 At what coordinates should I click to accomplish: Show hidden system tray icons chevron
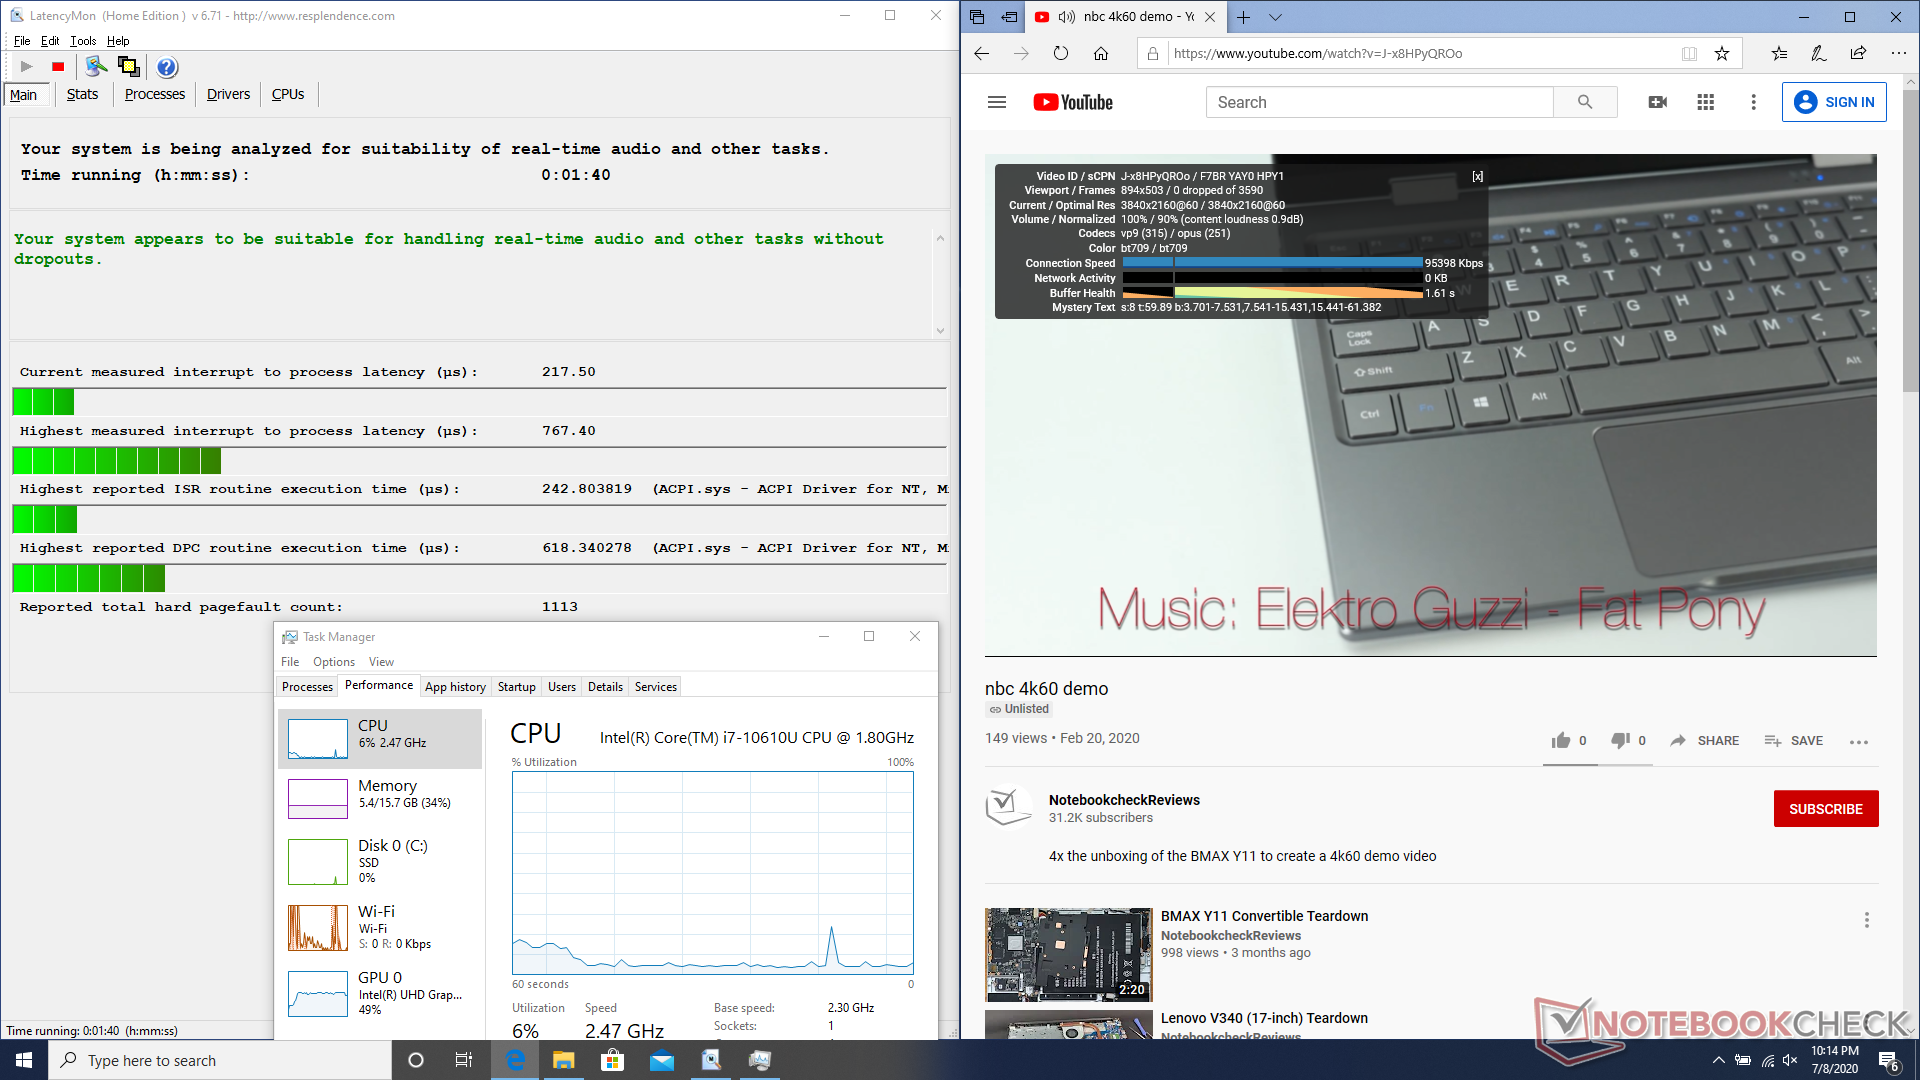click(x=1718, y=1060)
